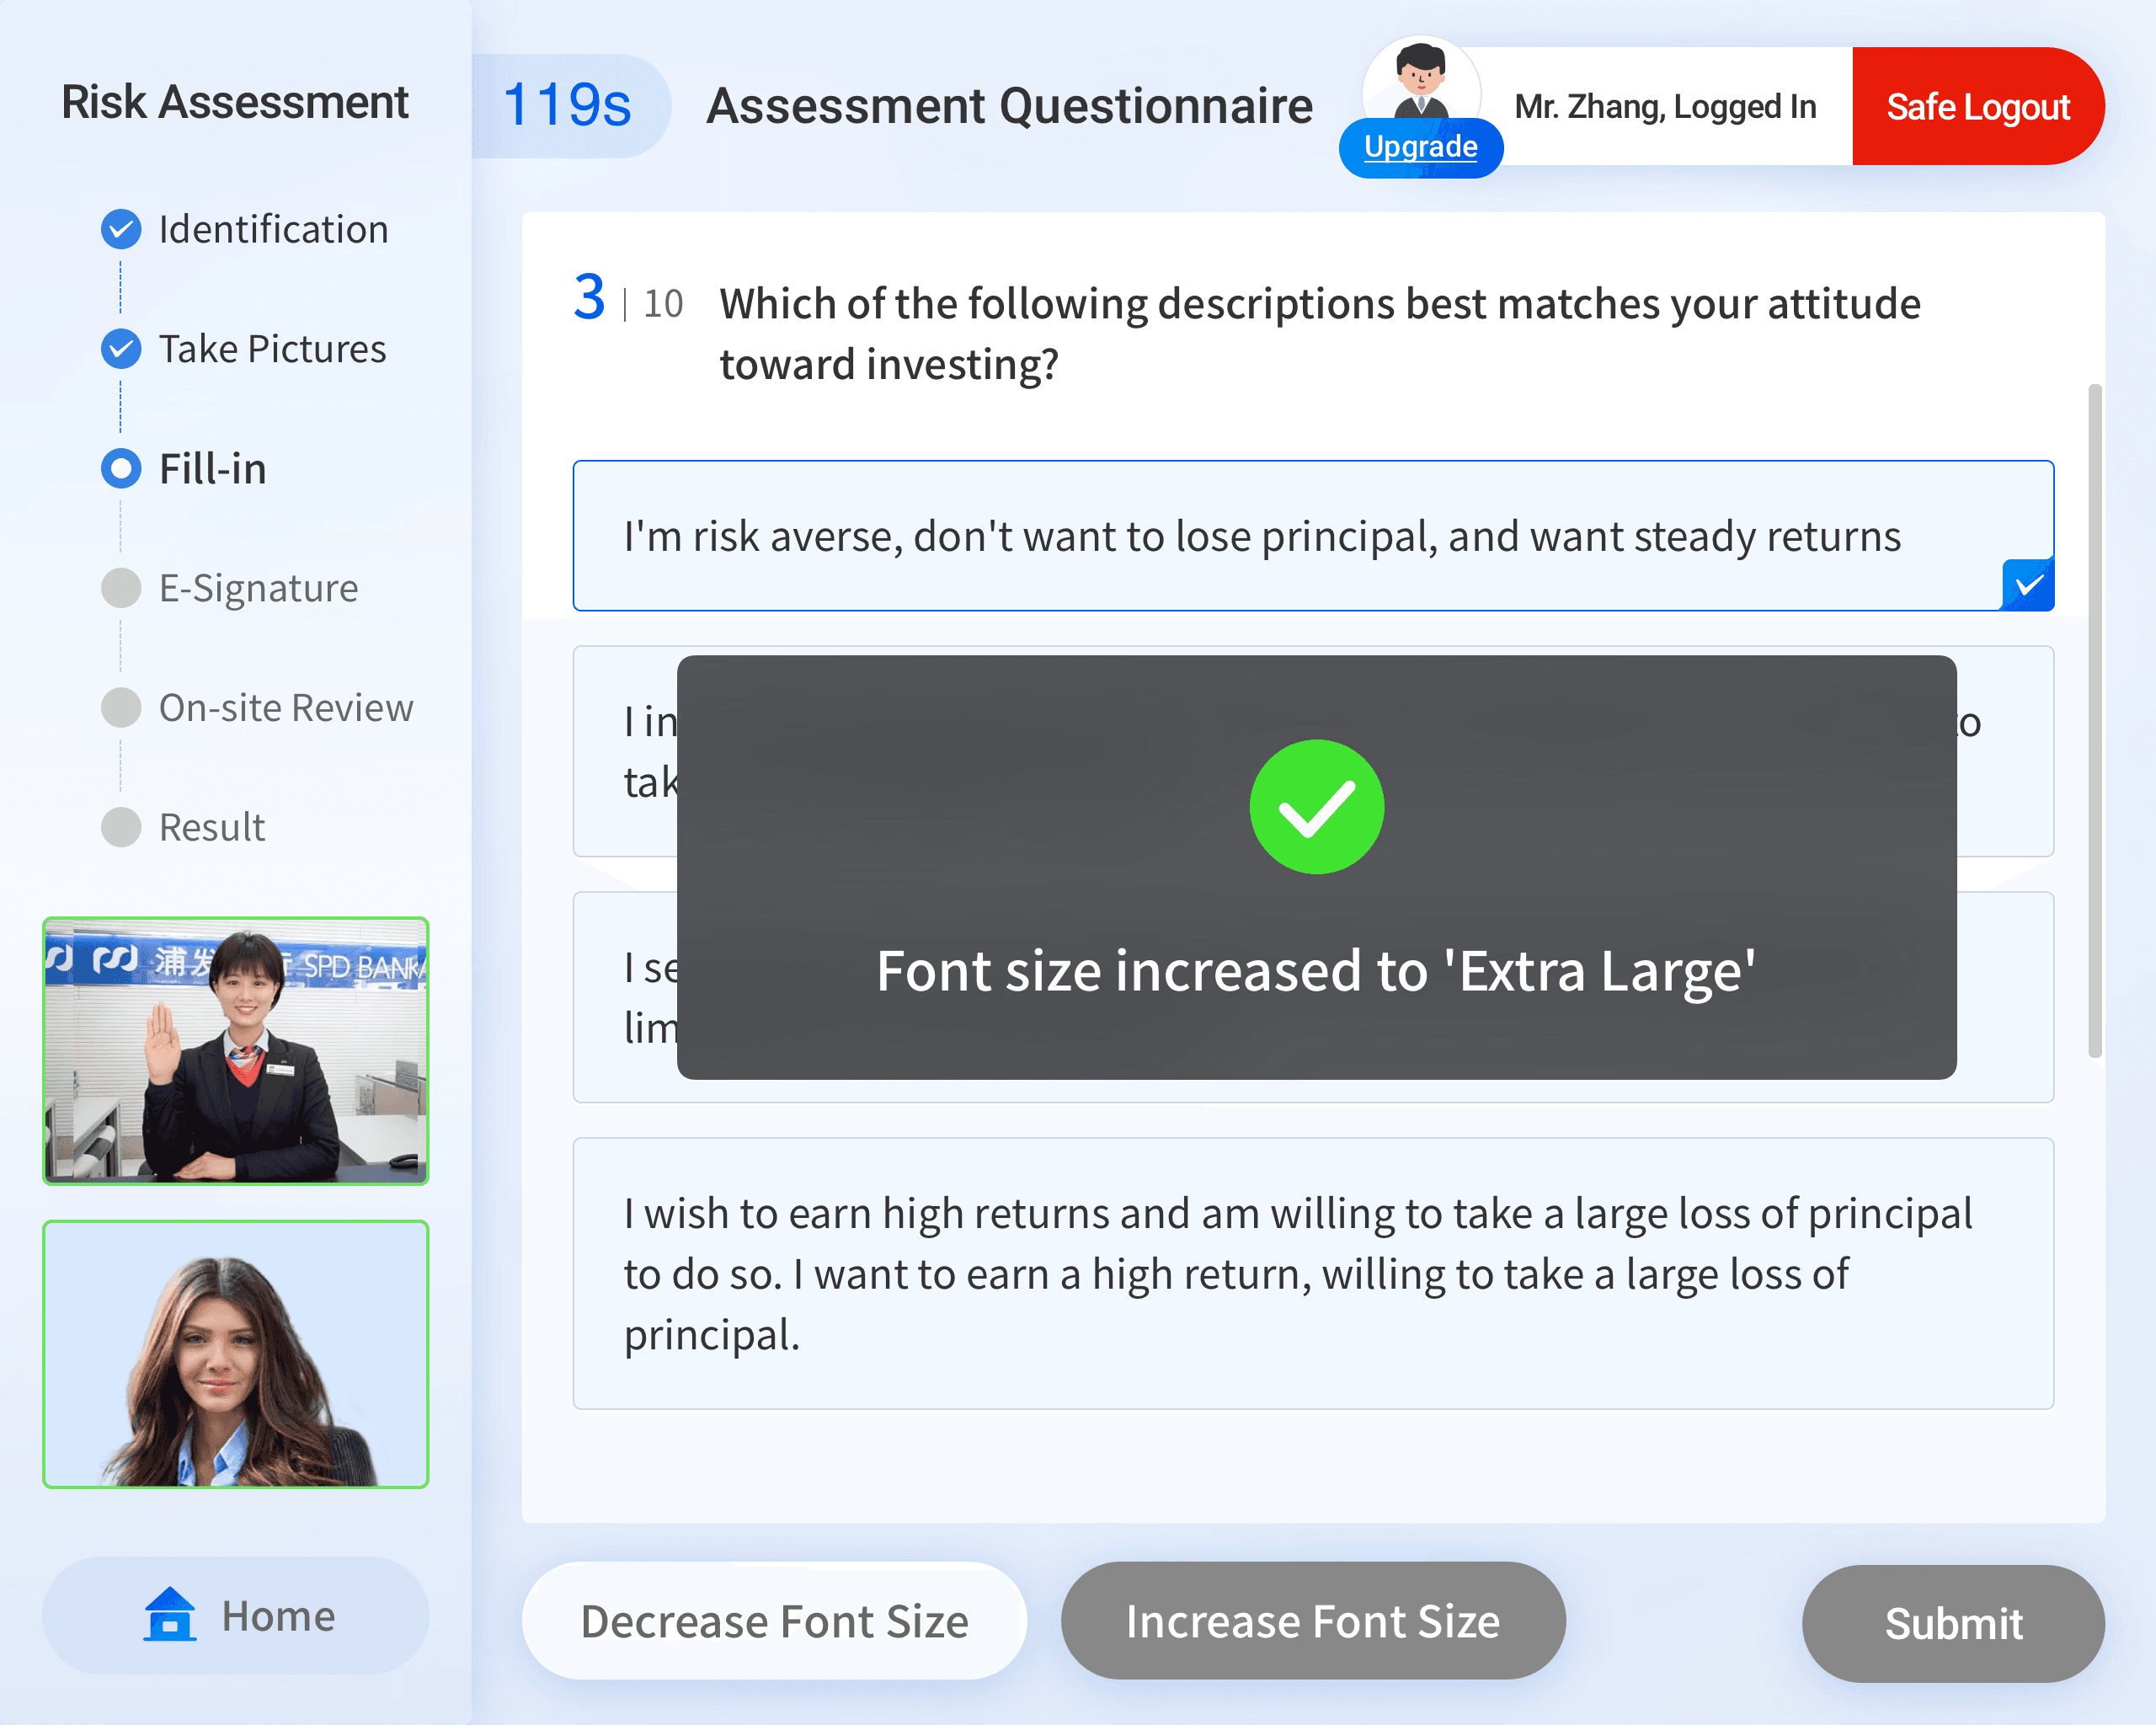
Task: Click the Take Pictures step check icon
Action: point(121,349)
